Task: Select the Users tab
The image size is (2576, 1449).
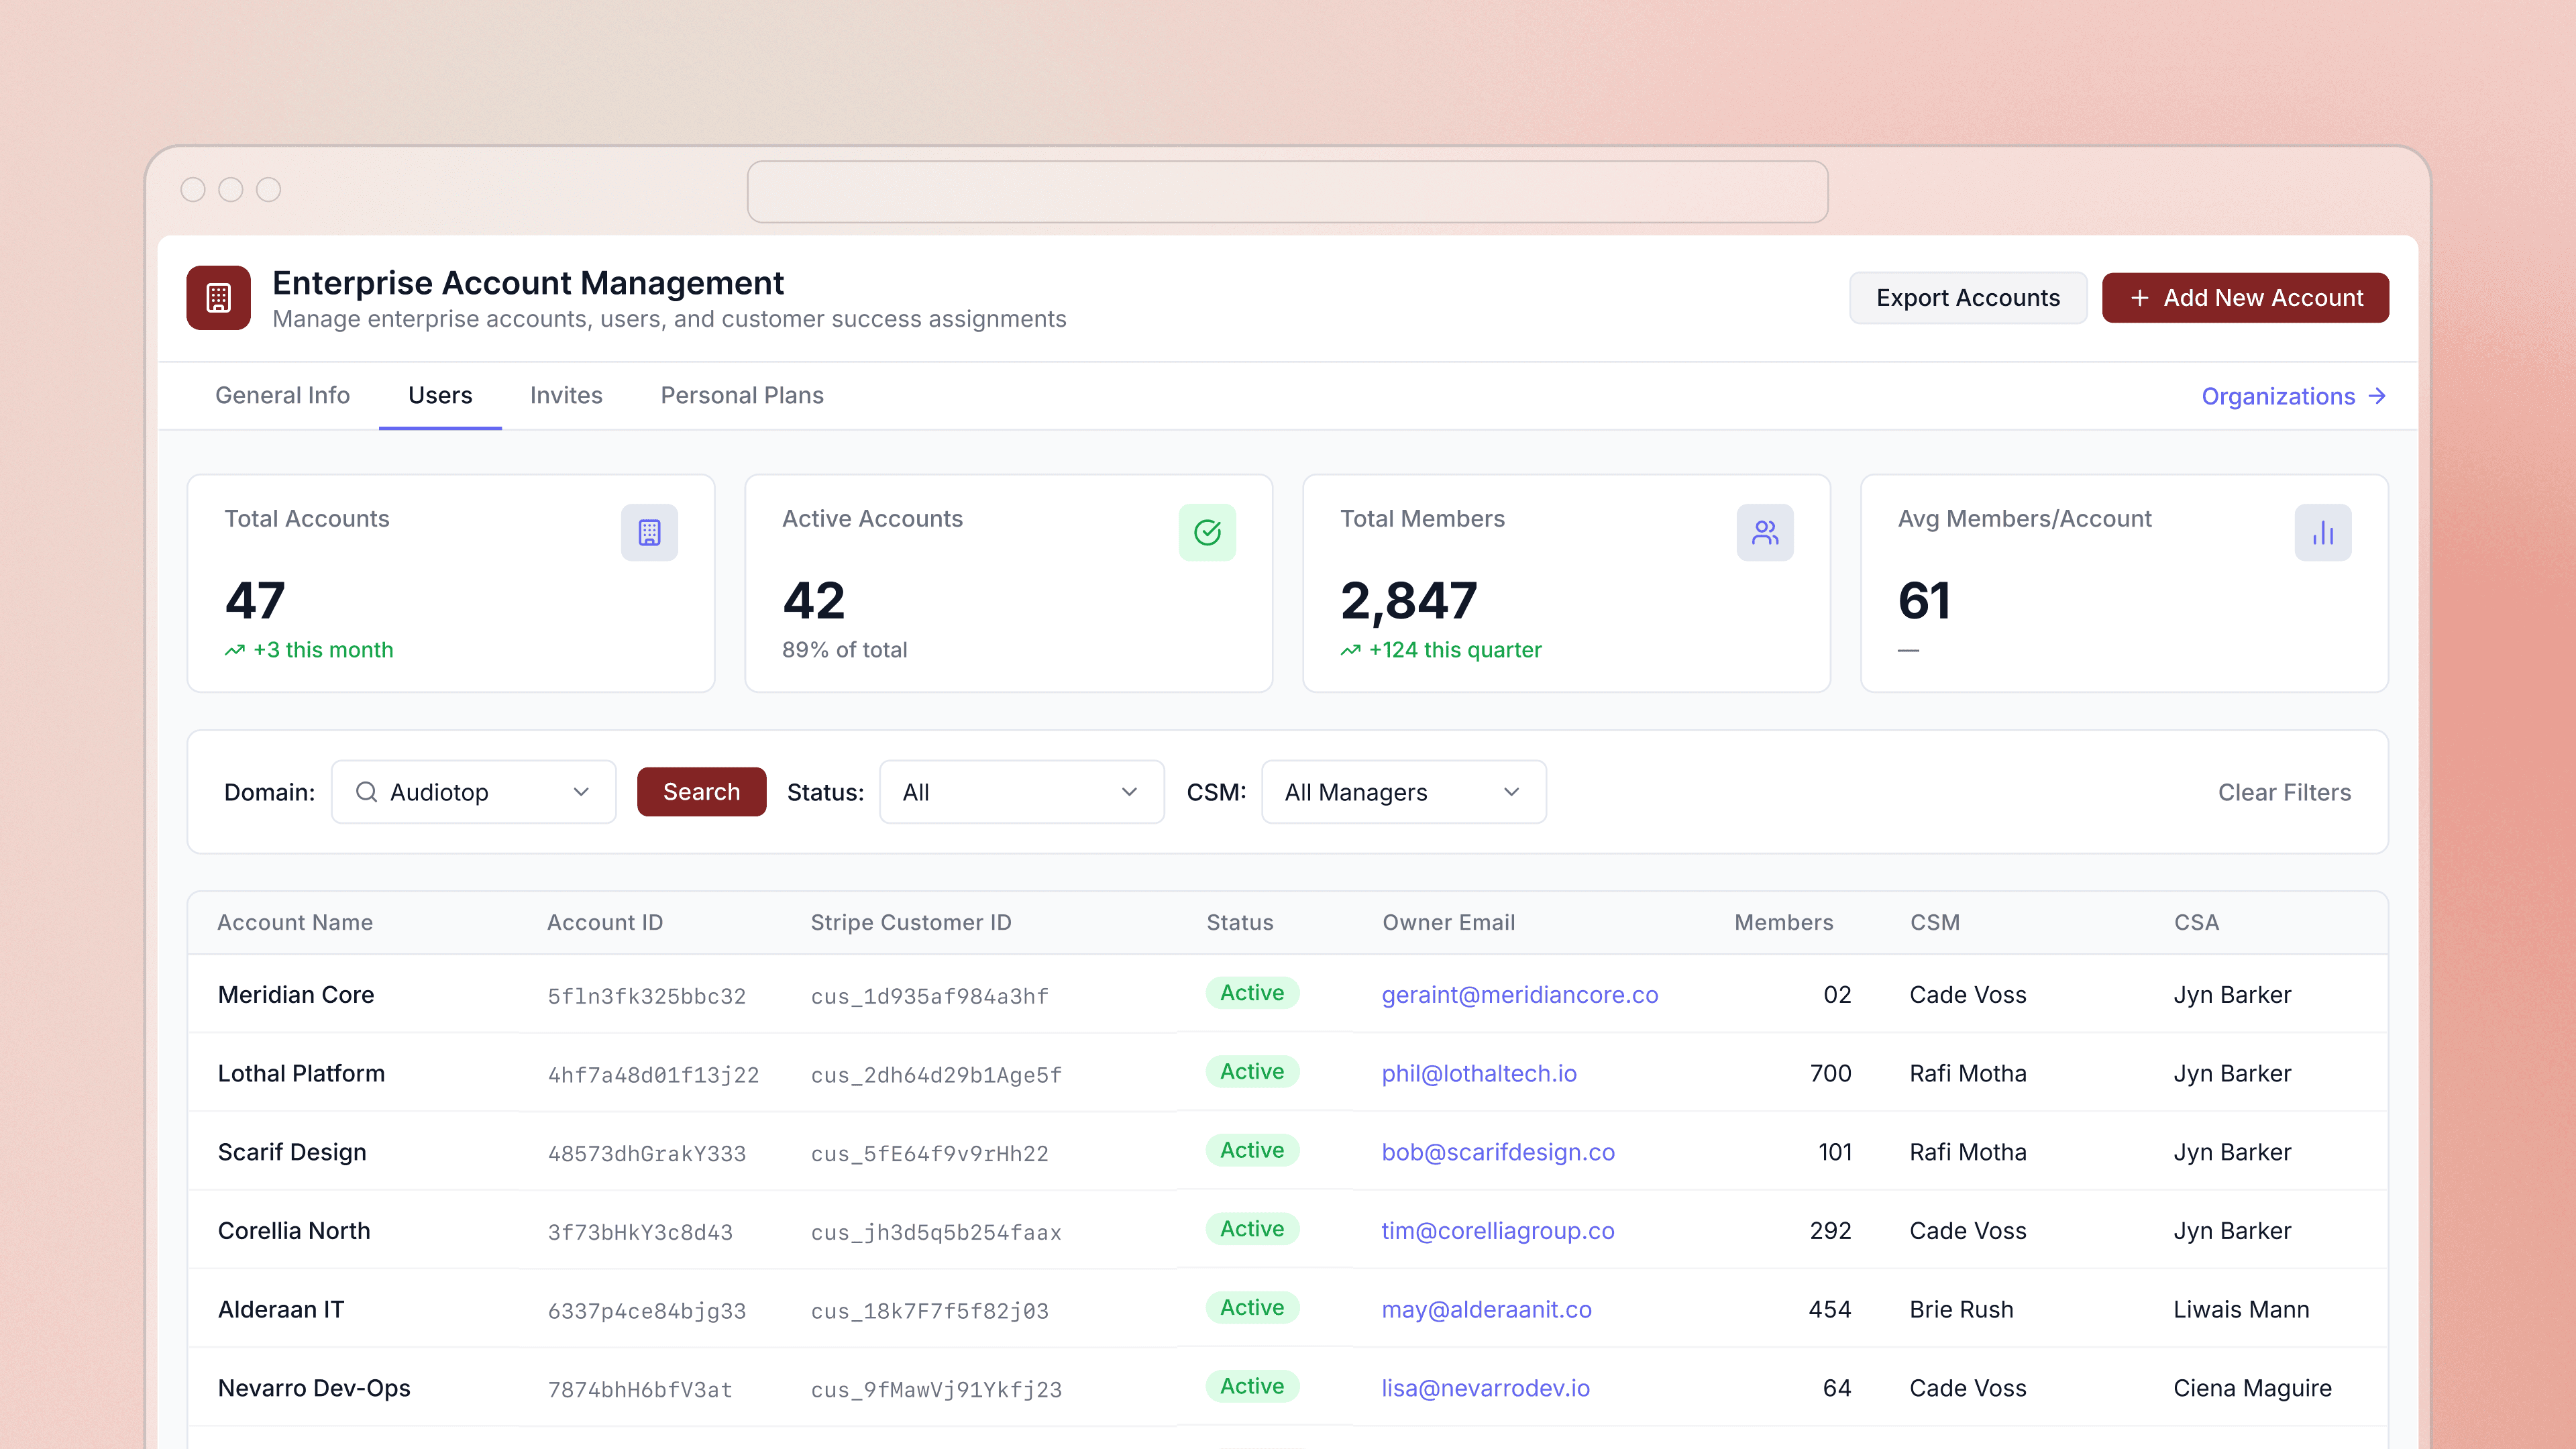Action: [440, 395]
